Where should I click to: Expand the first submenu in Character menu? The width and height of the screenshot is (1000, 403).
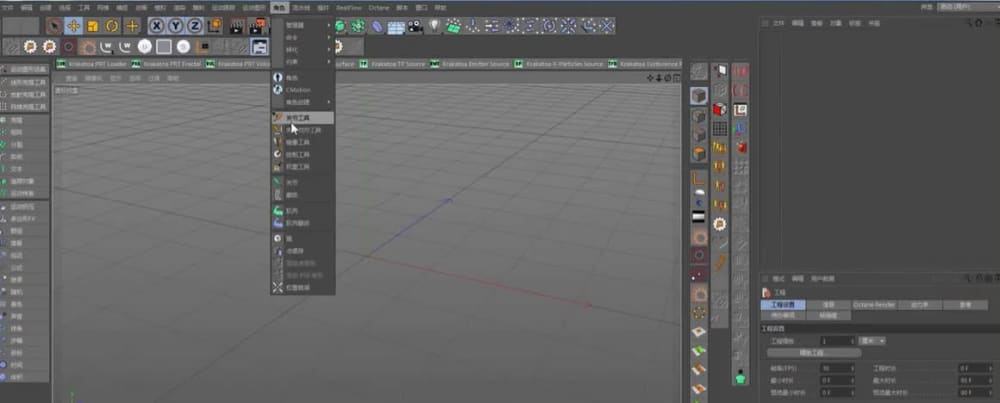pos(303,25)
